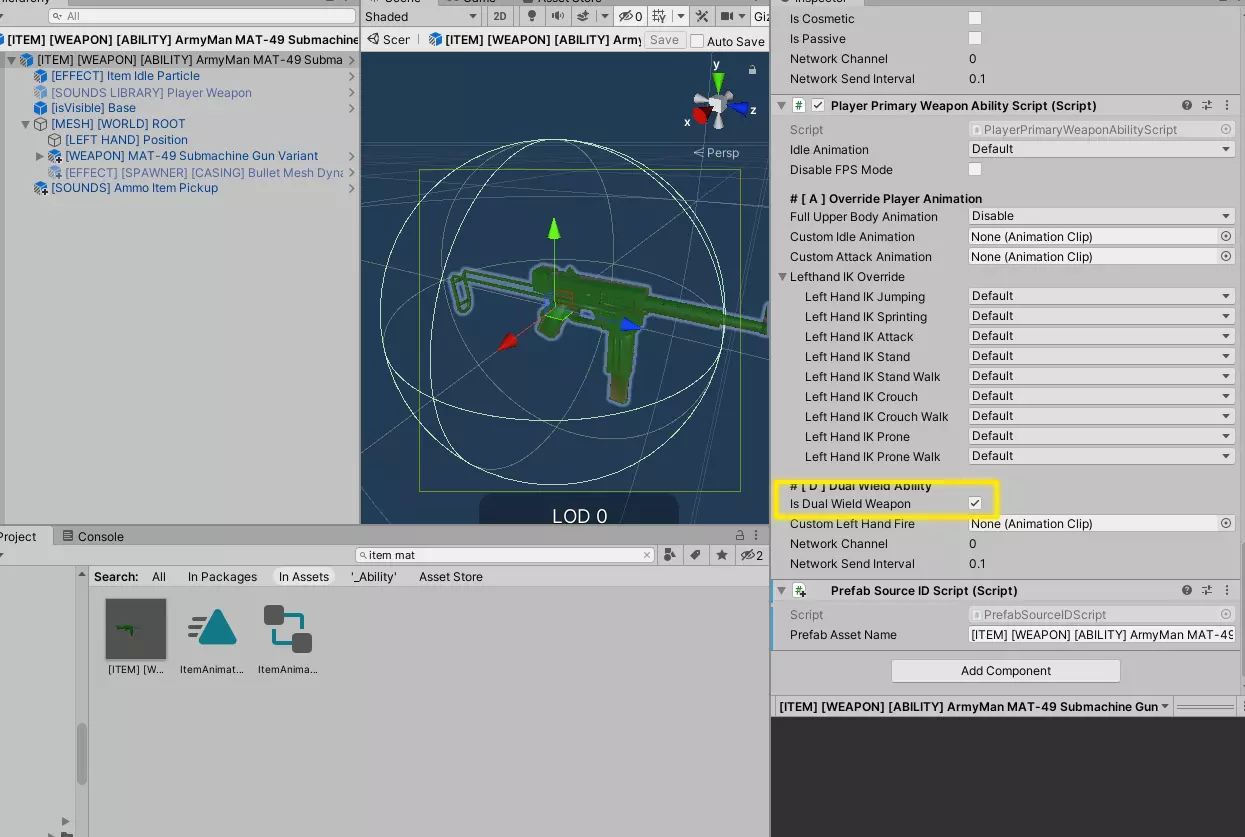
Task: Open the Full Upper Body Animation dropdown
Action: (x=1100, y=216)
